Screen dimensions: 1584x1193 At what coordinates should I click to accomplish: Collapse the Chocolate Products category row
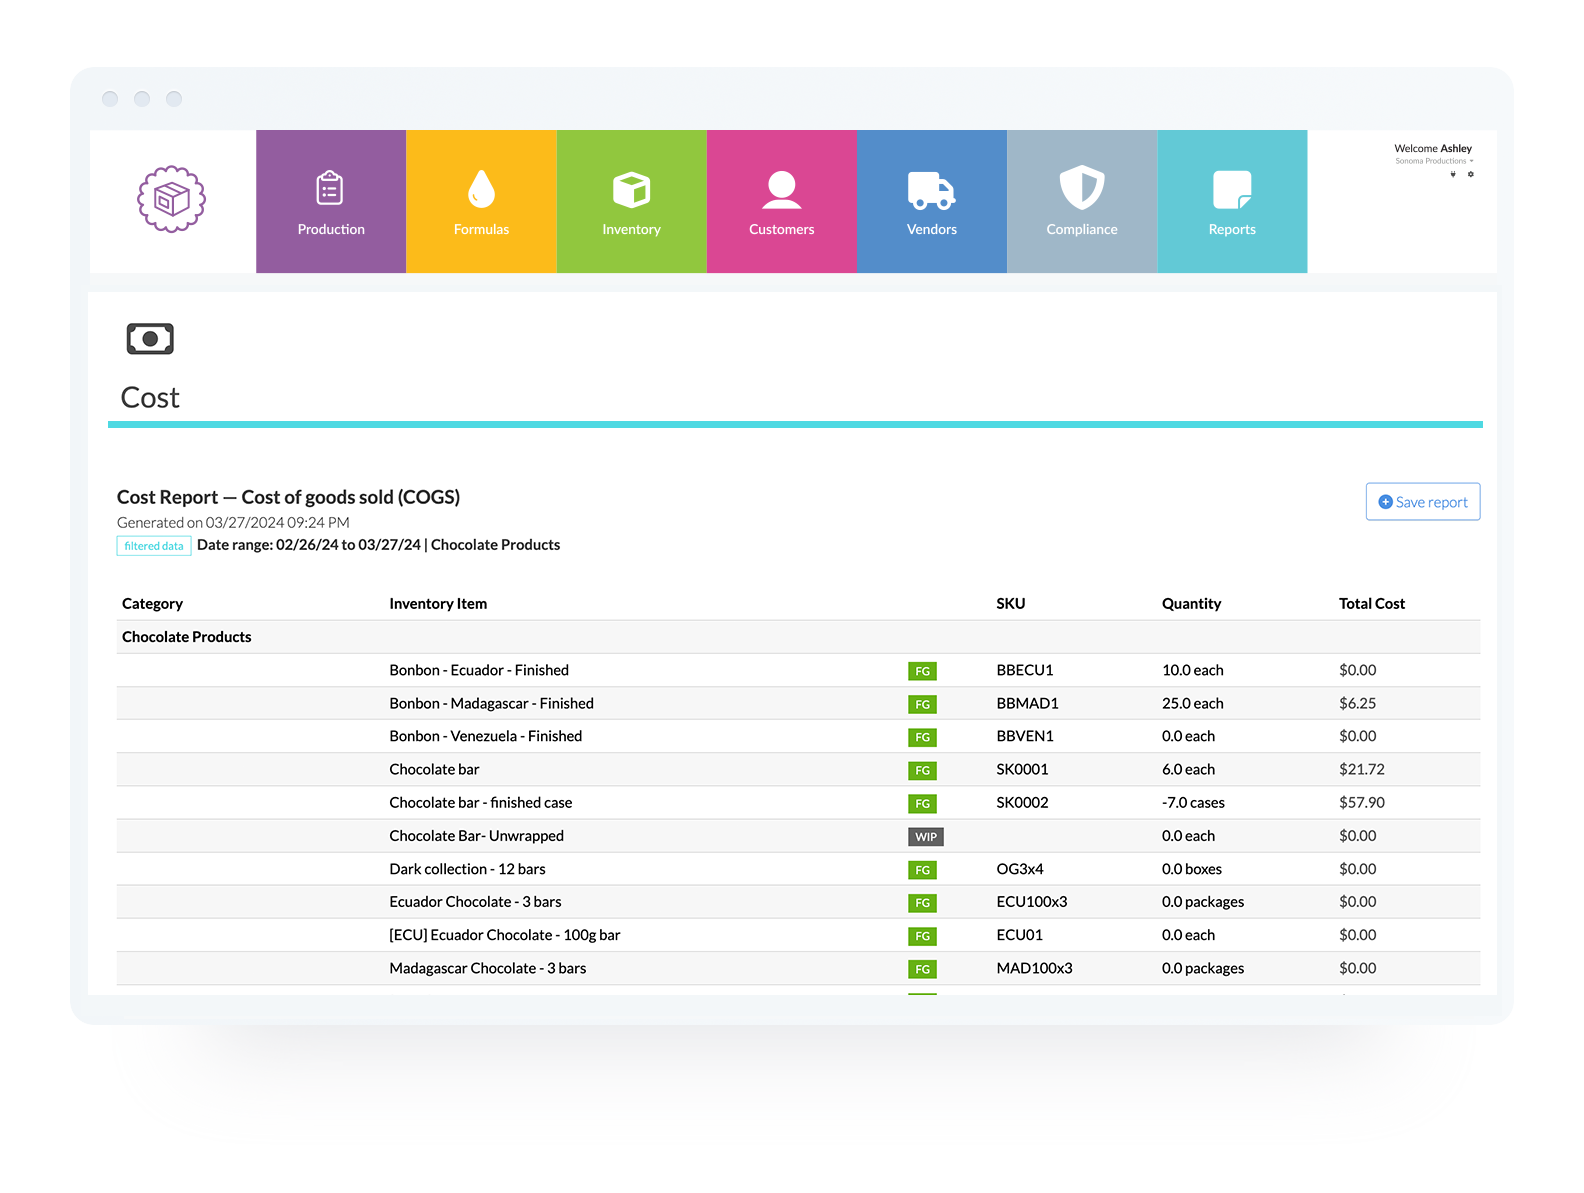[187, 637]
